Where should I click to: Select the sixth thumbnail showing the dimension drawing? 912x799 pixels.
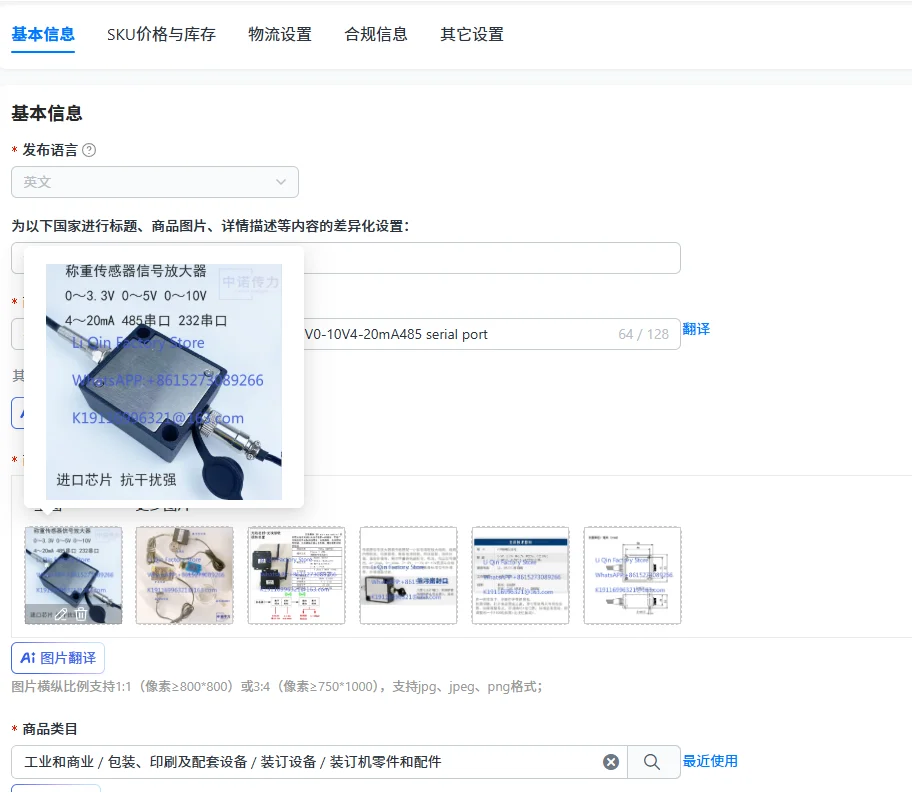[x=632, y=575]
